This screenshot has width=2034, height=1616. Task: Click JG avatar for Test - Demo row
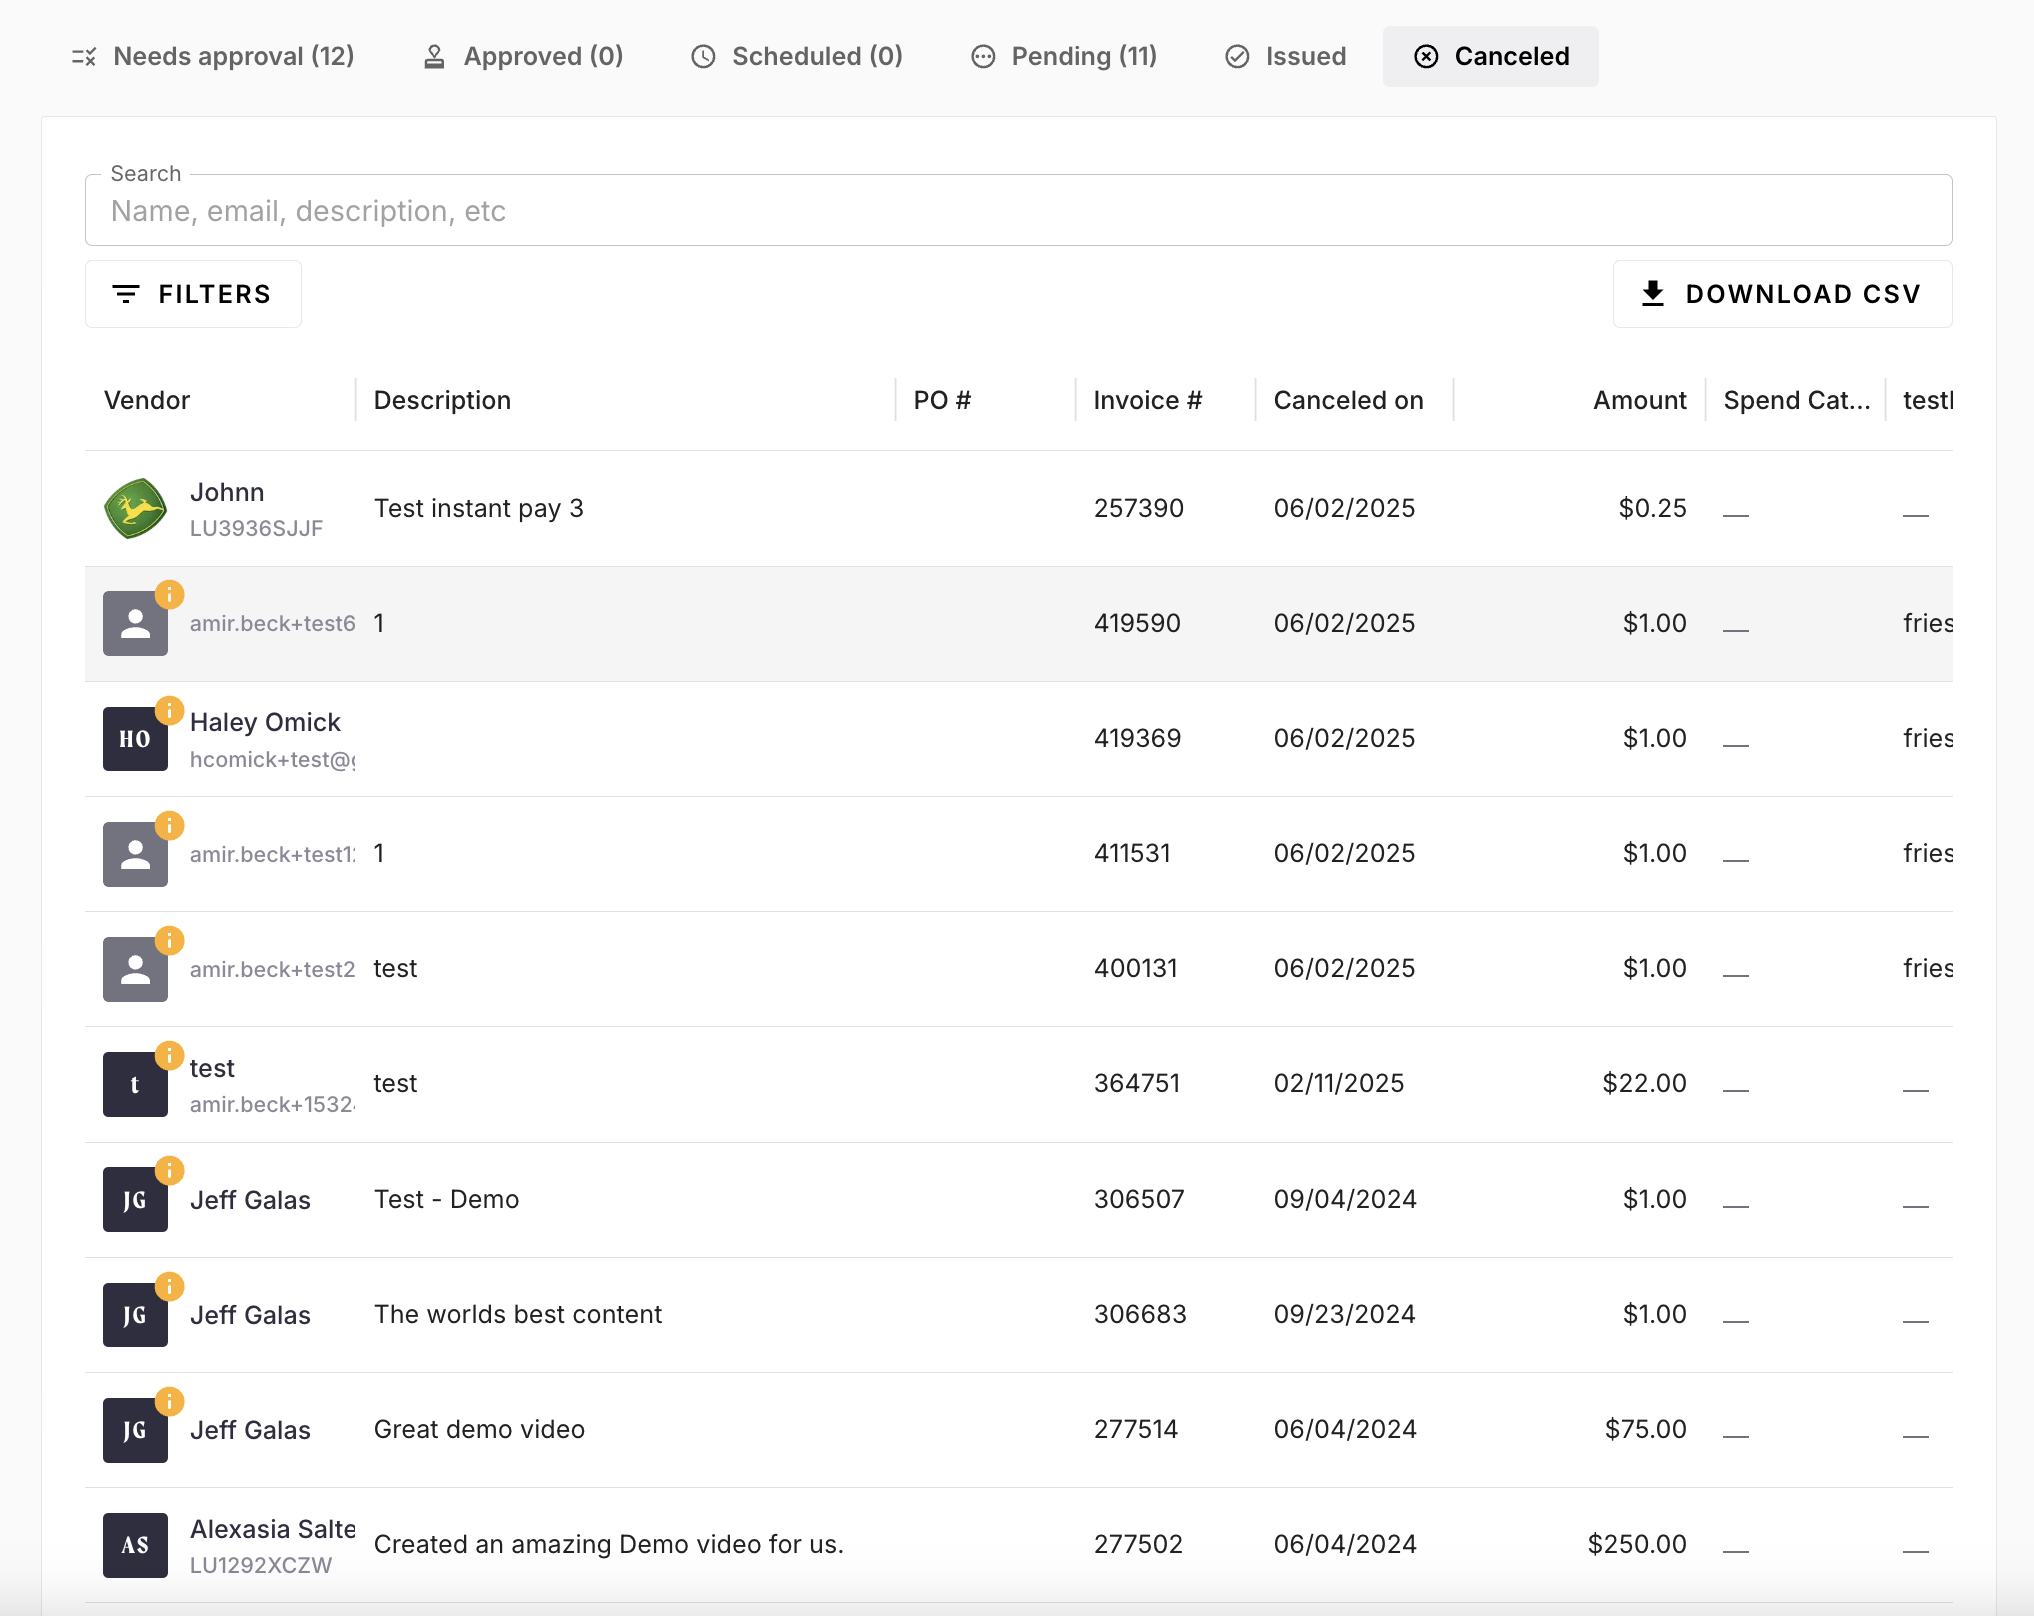click(x=135, y=1199)
